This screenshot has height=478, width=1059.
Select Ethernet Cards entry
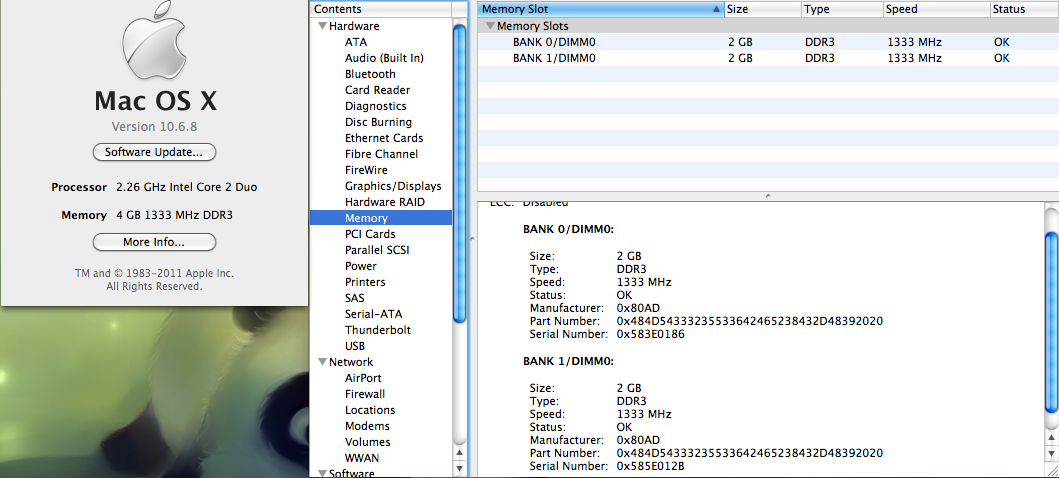384,138
